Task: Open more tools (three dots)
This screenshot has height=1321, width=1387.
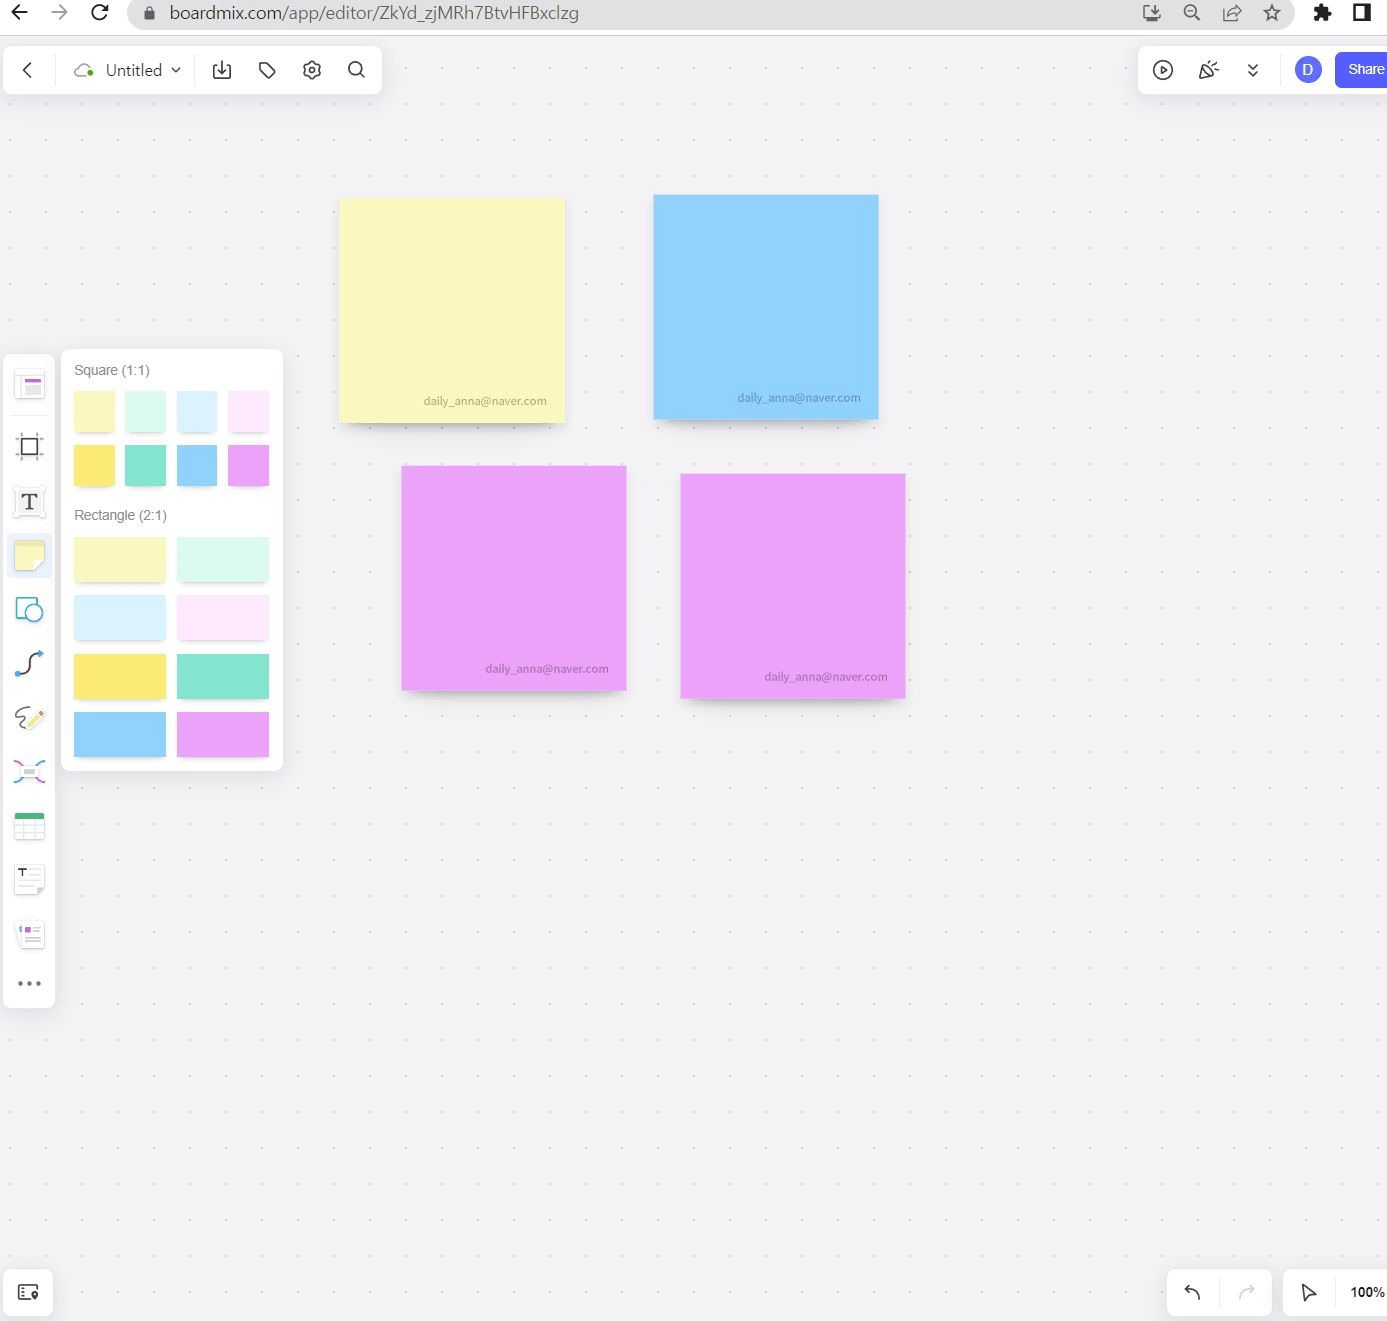Action: pos(29,984)
